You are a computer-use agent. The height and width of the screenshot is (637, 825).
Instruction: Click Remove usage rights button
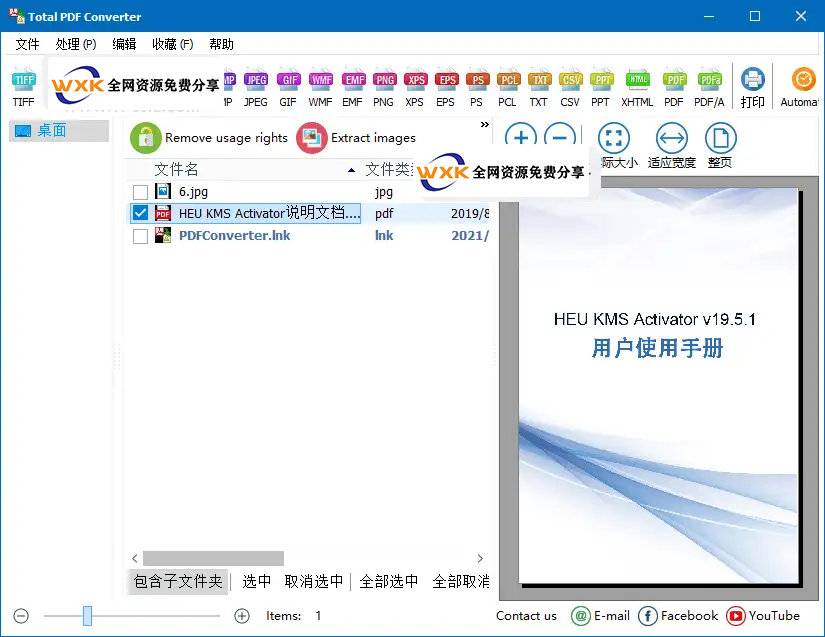[210, 138]
